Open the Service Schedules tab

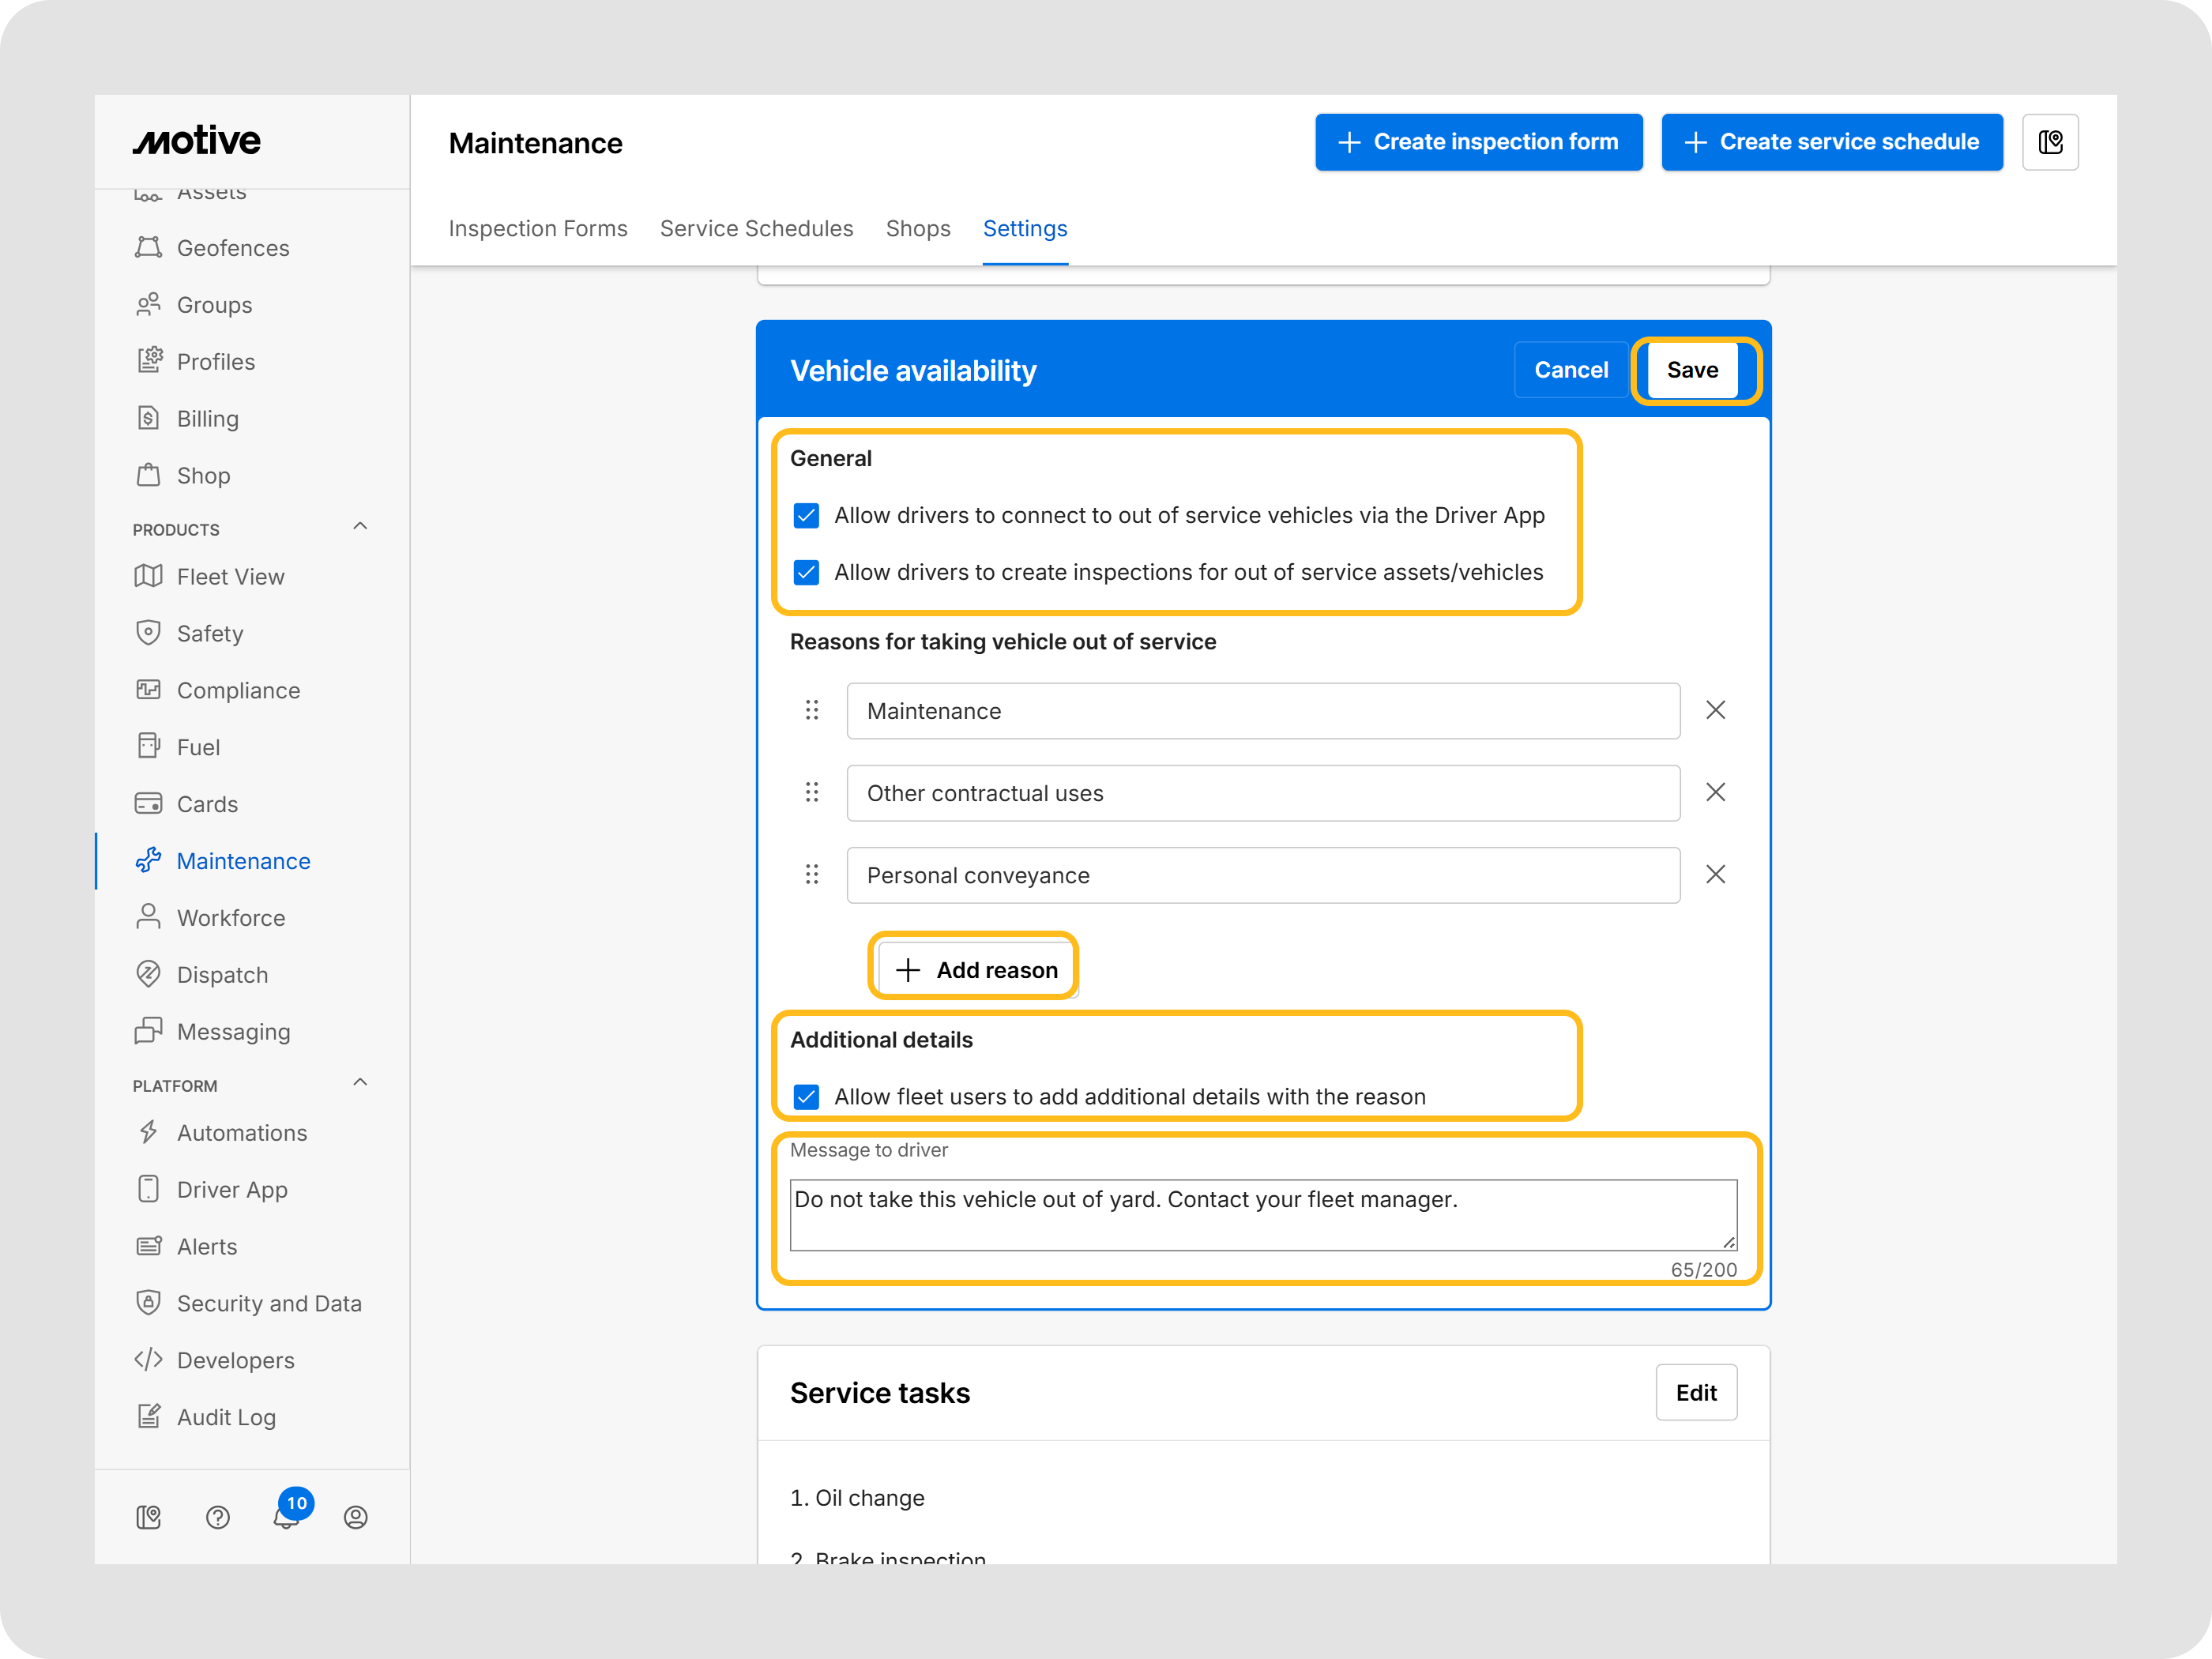tap(757, 228)
